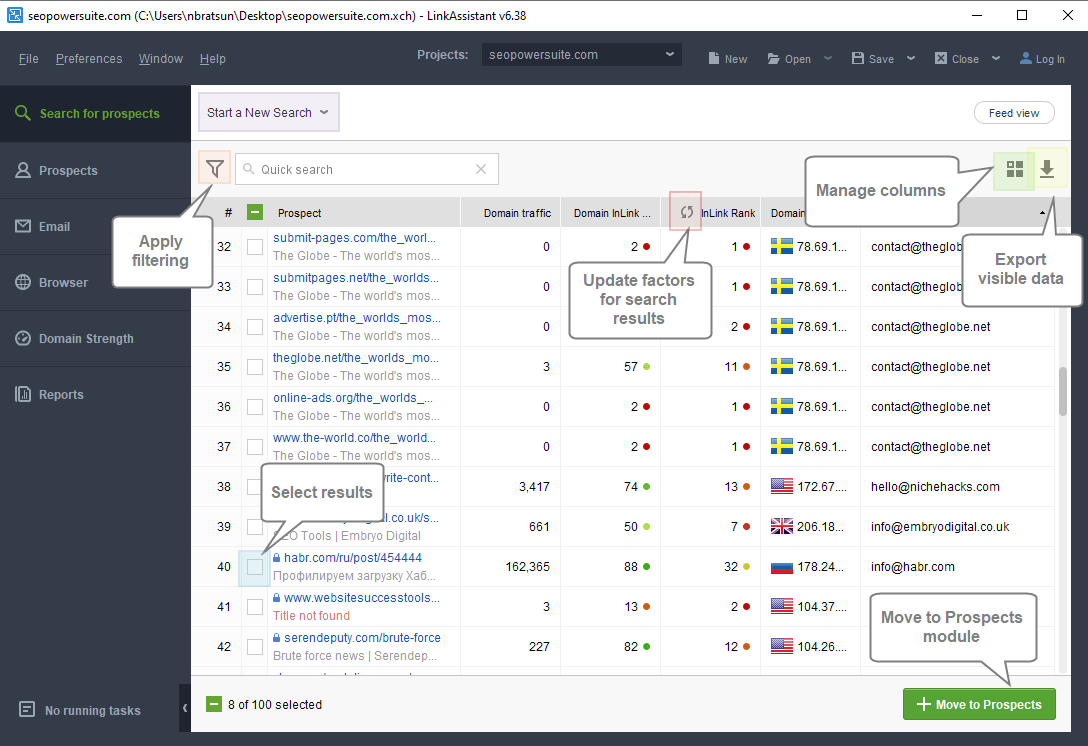Check the checkbox for row 37
Viewport: 1088px width, 746px height.
(255, 446)
